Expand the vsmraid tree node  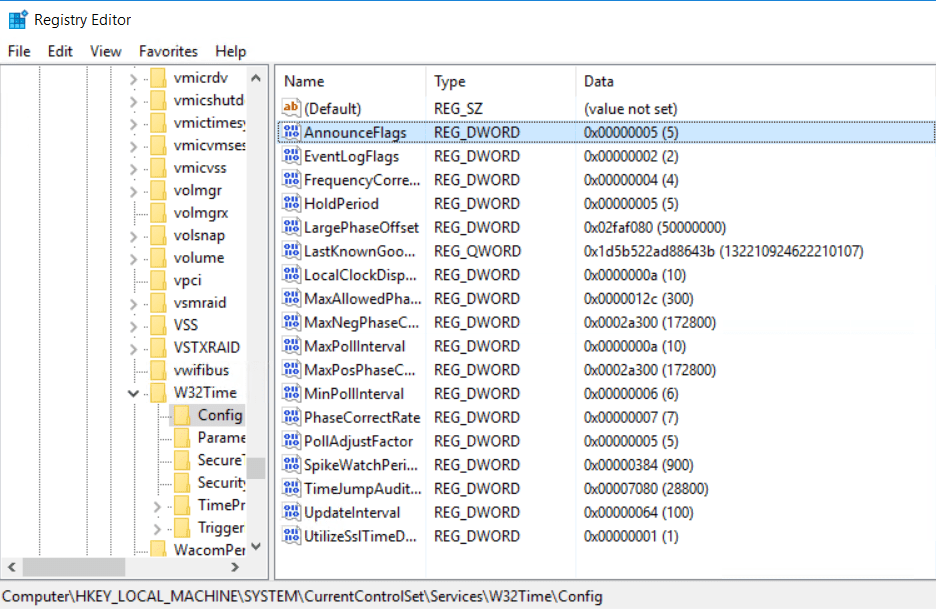[134, 303]
